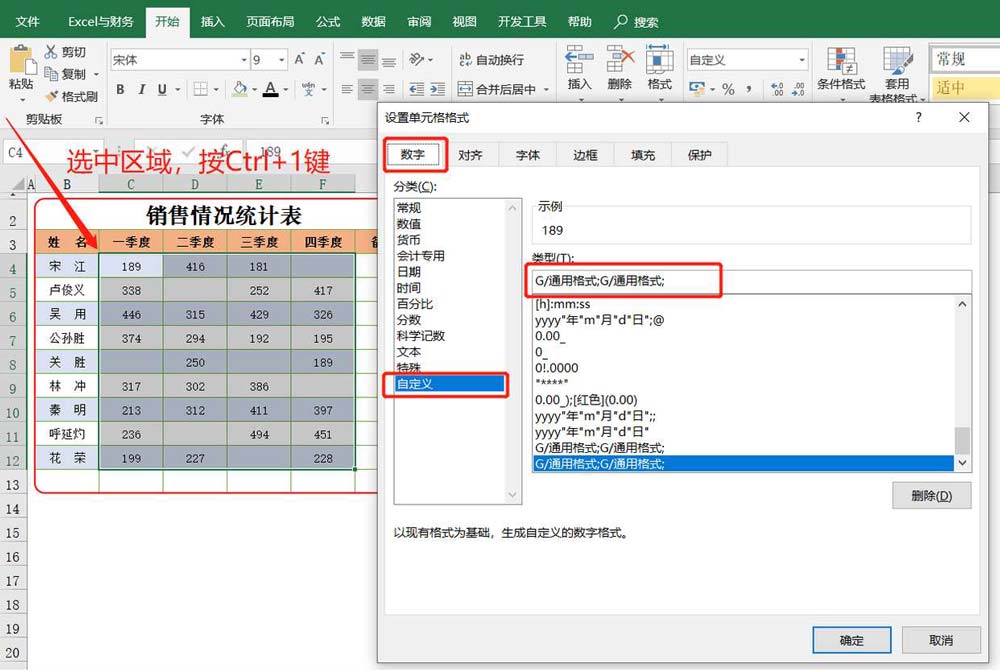Click the 确定 button
Image resolution: width=1000 pixels, height=670 pixels.
[851, 640]
